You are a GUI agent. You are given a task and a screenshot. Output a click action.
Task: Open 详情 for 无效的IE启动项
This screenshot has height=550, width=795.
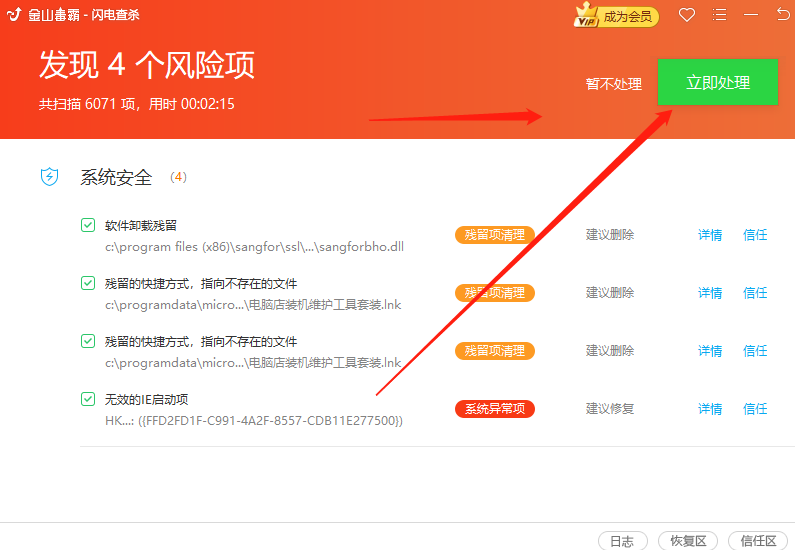click(x=710, y=409)
